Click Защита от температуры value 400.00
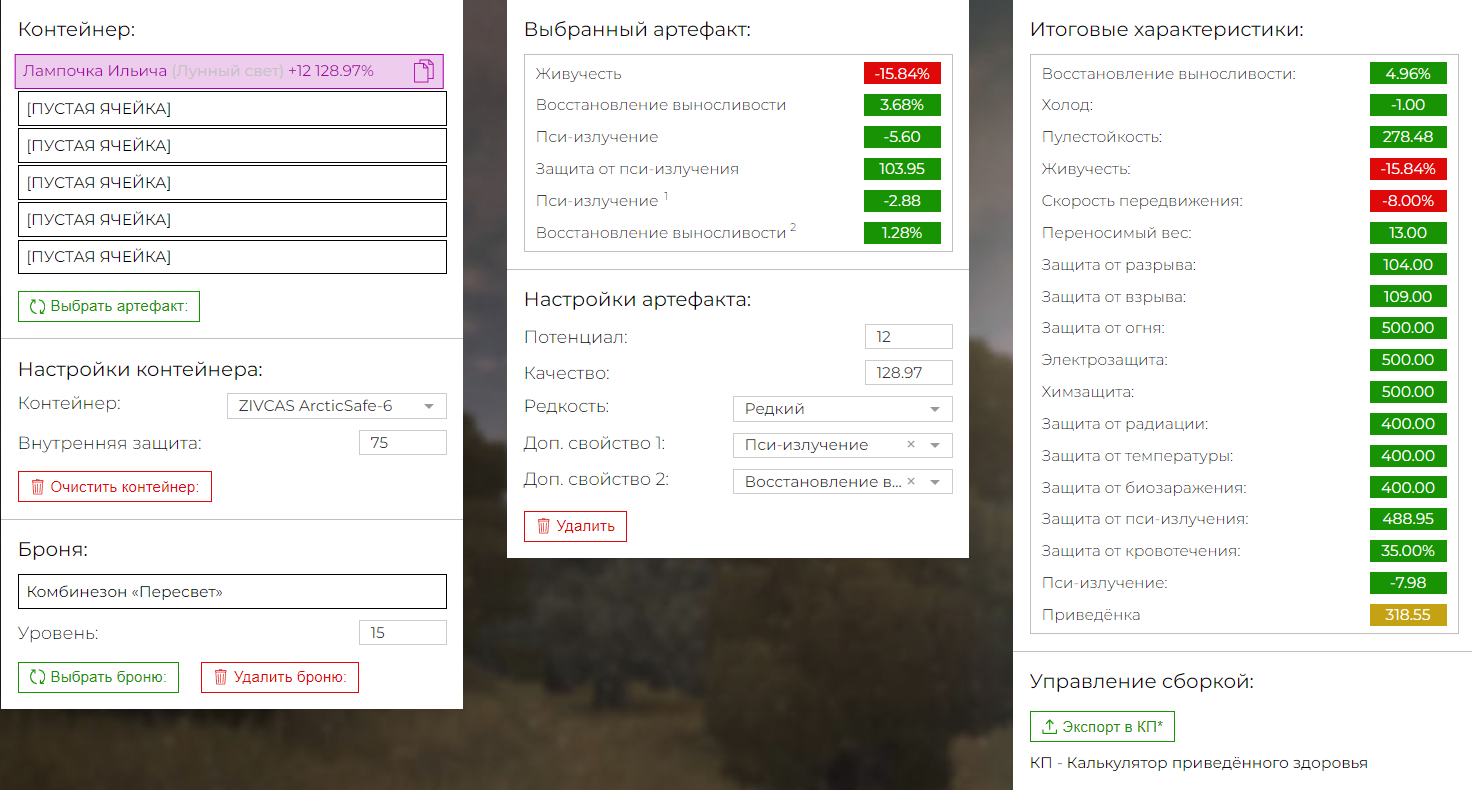This screenshot has height=790, width=1472. (1408, 456)
